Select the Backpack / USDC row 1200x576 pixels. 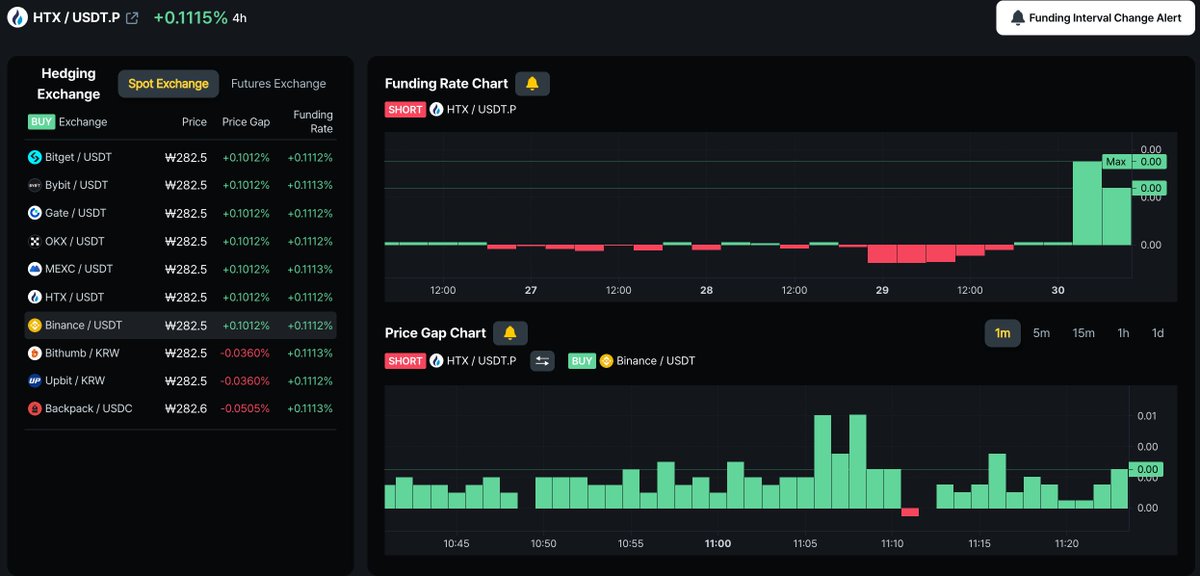tap(180, 409)
